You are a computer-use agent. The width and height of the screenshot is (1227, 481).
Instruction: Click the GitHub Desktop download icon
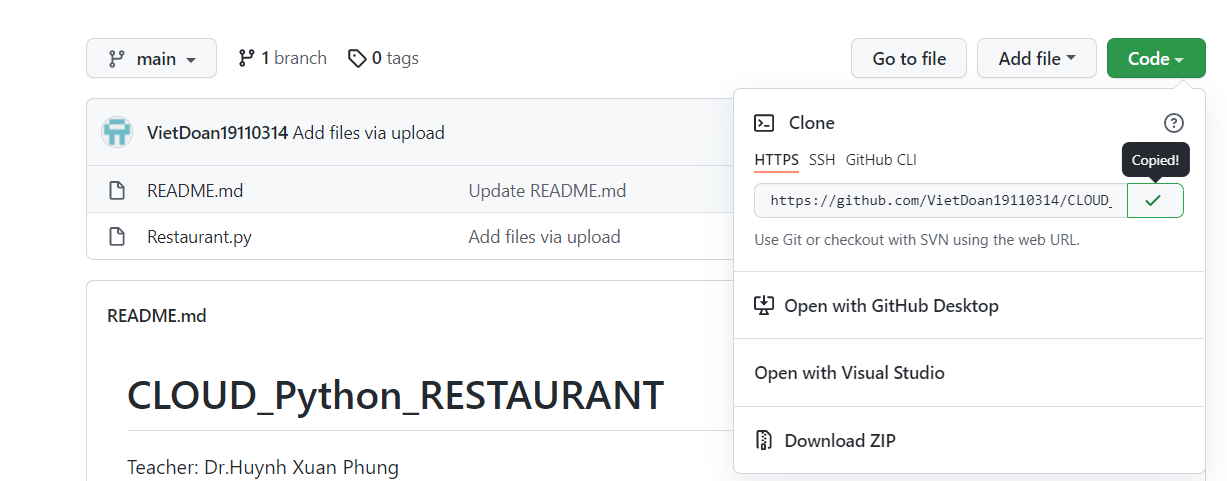(764, 305)
